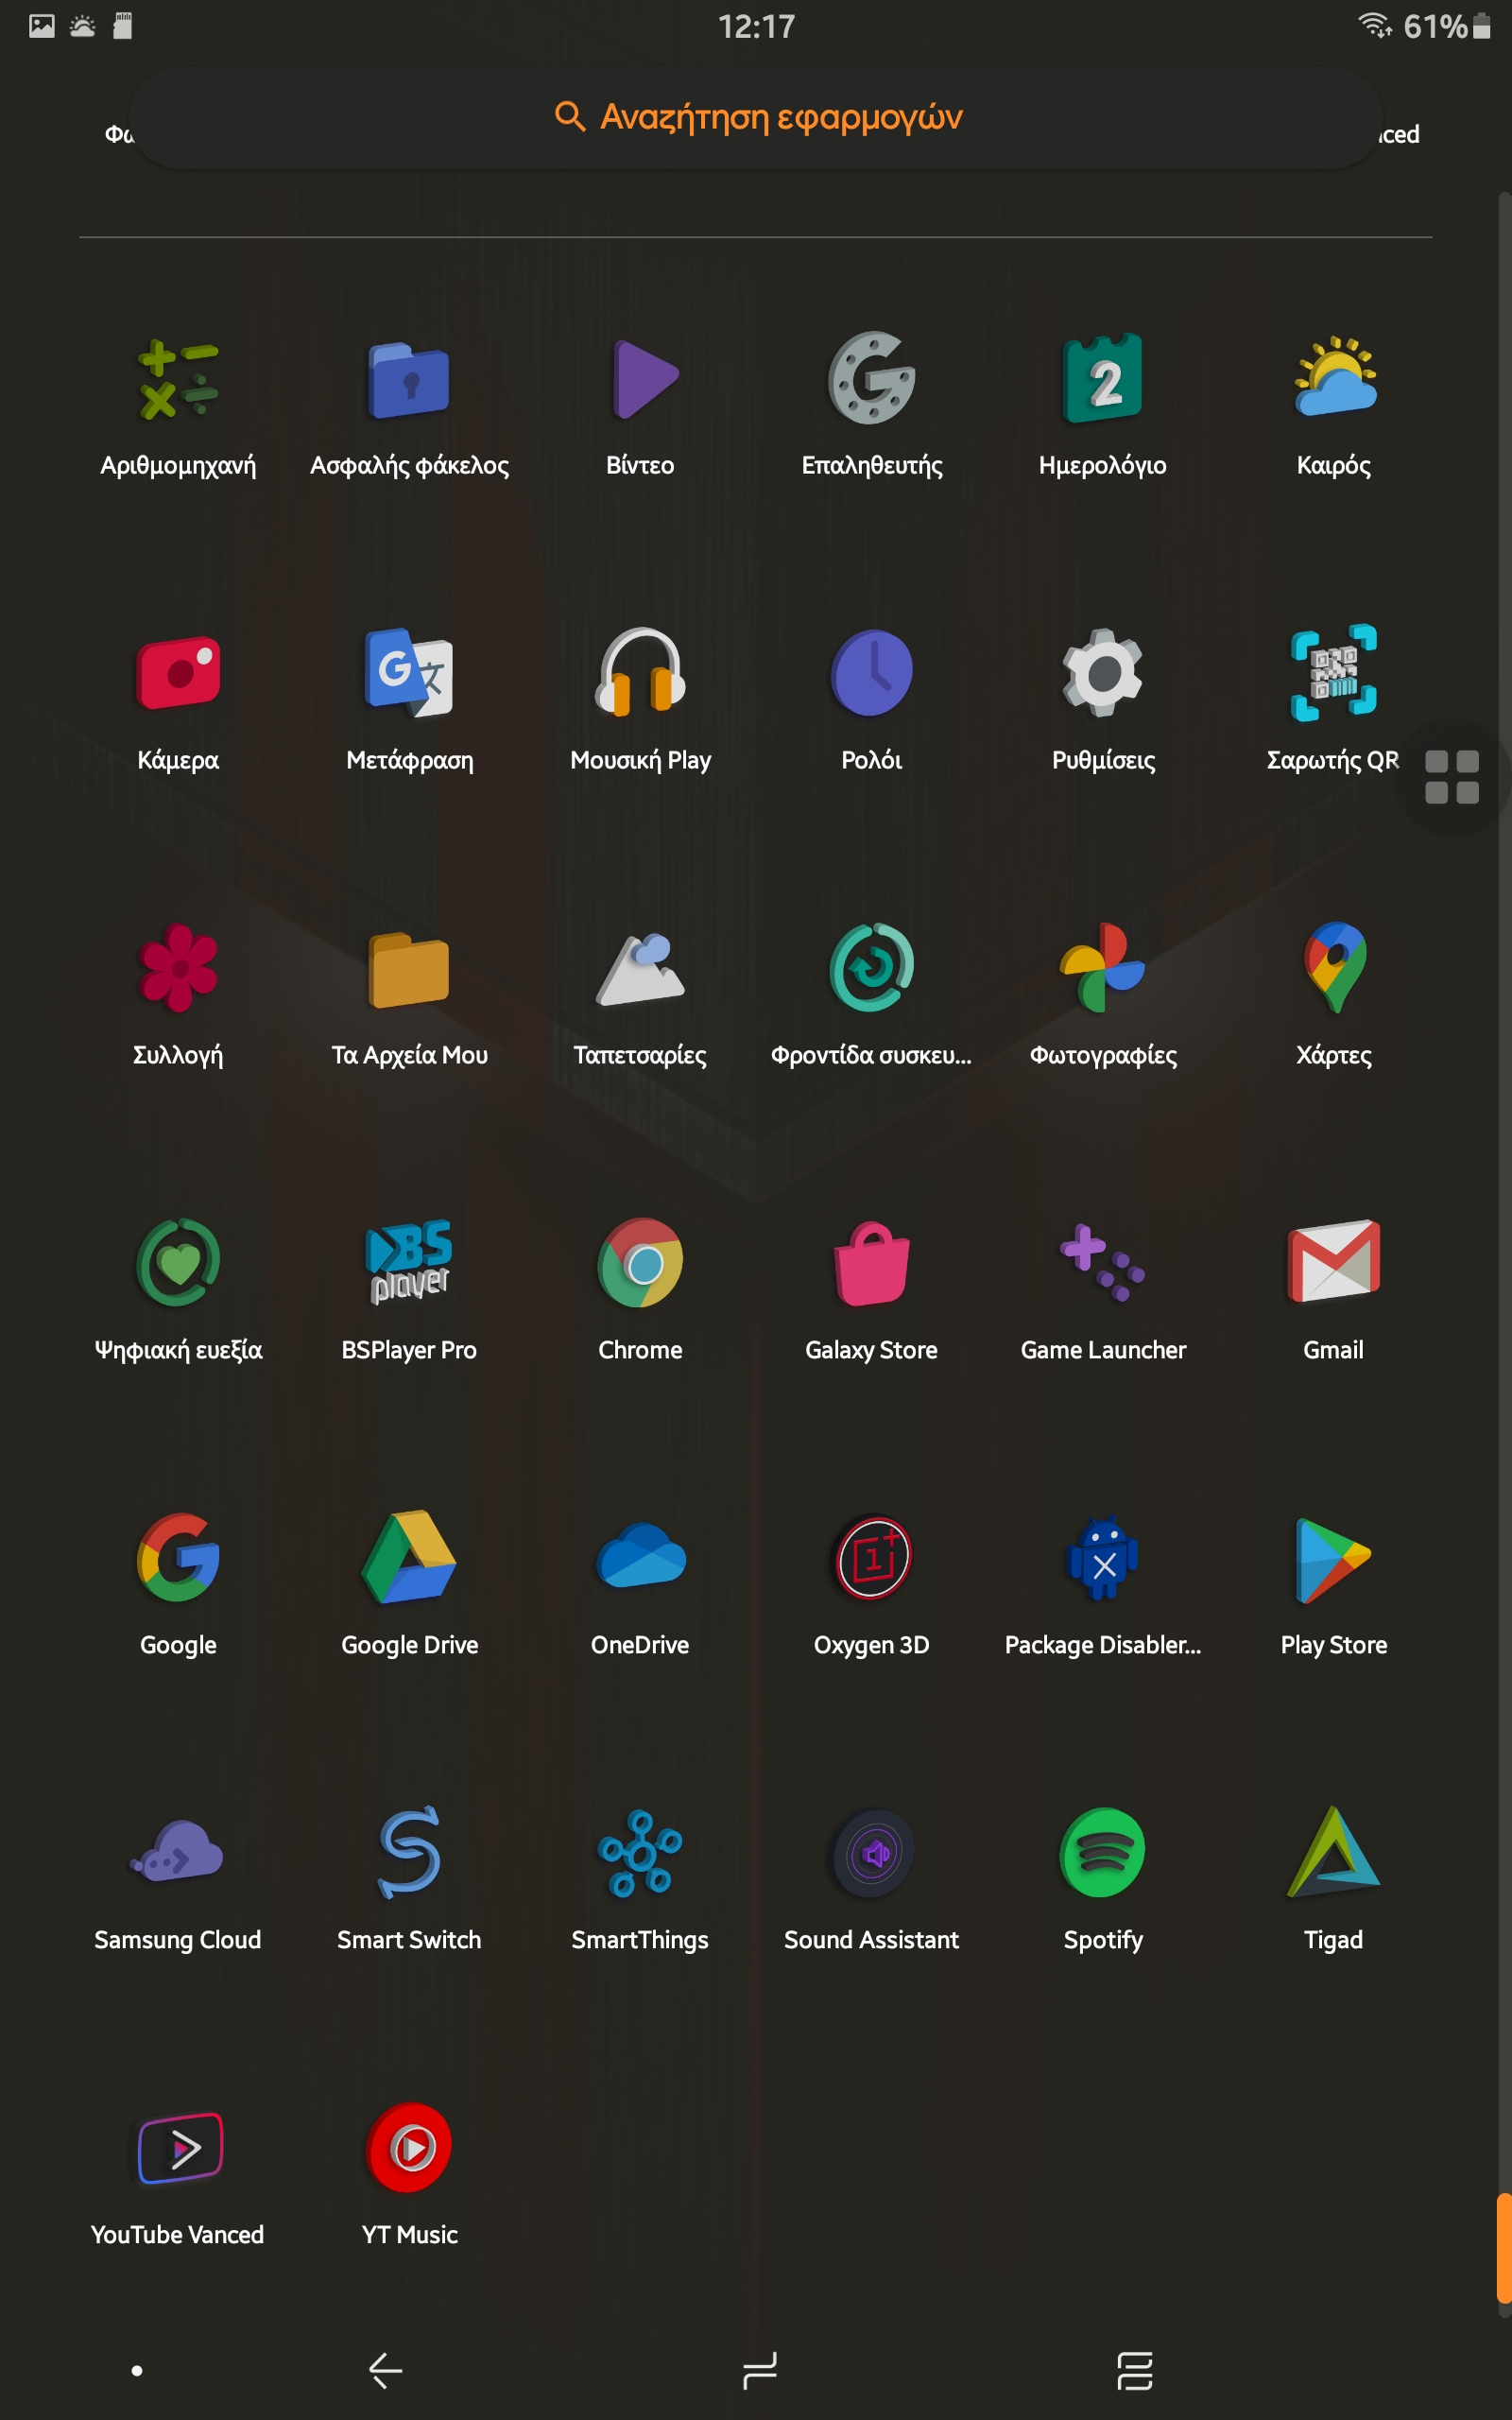
Task: Tap the Wi-Fi status icon
Action: tap(1375, 25)
